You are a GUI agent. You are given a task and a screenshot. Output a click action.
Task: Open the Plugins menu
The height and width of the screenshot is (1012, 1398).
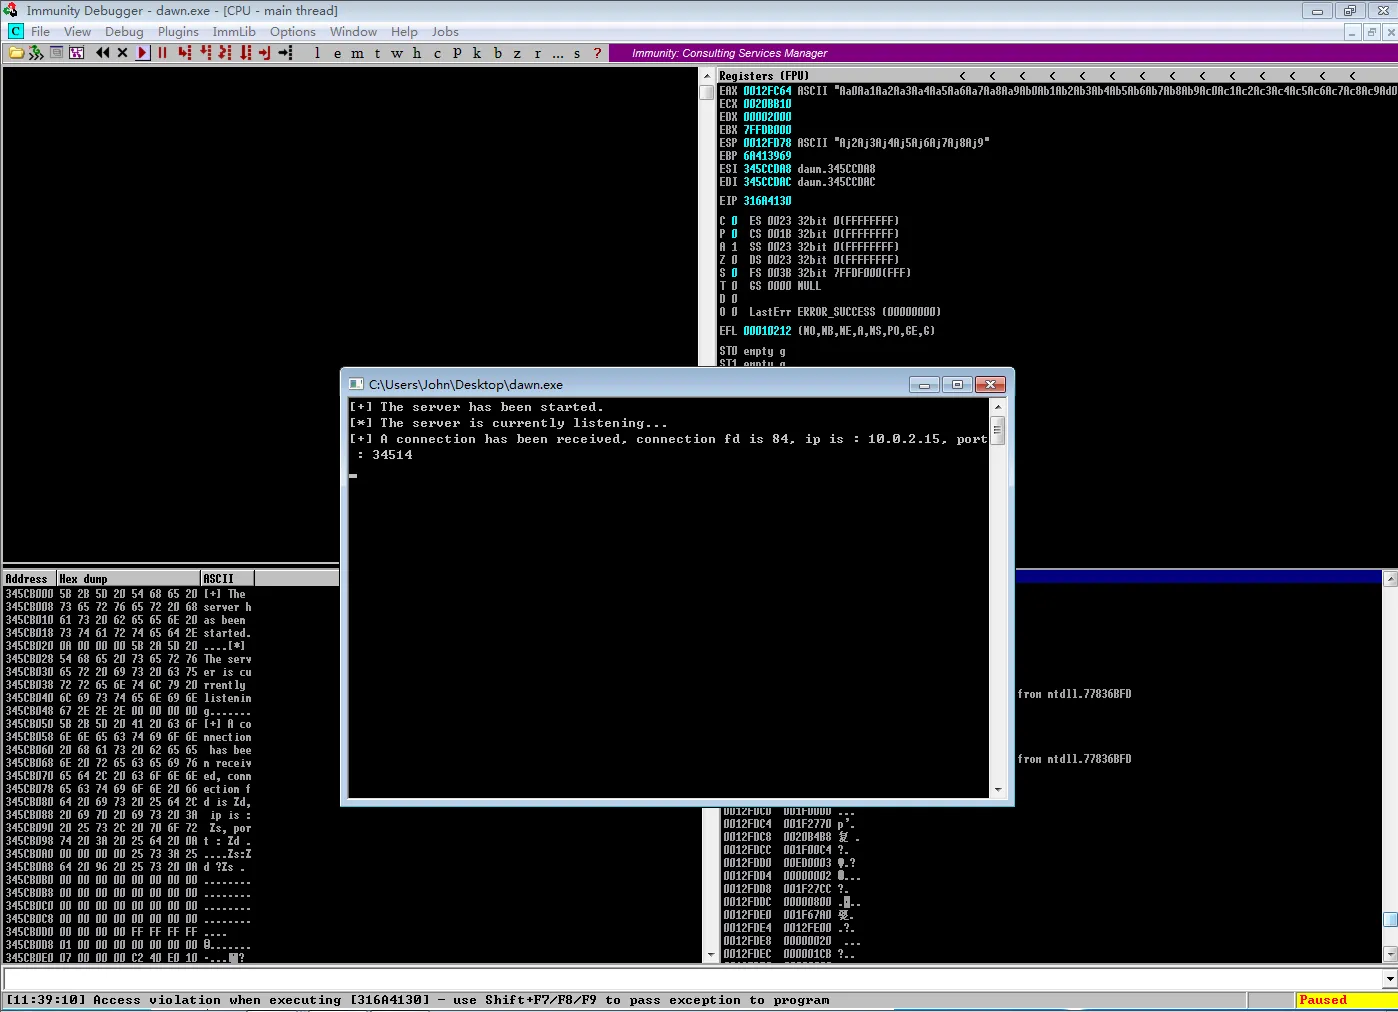pos(178,32)
